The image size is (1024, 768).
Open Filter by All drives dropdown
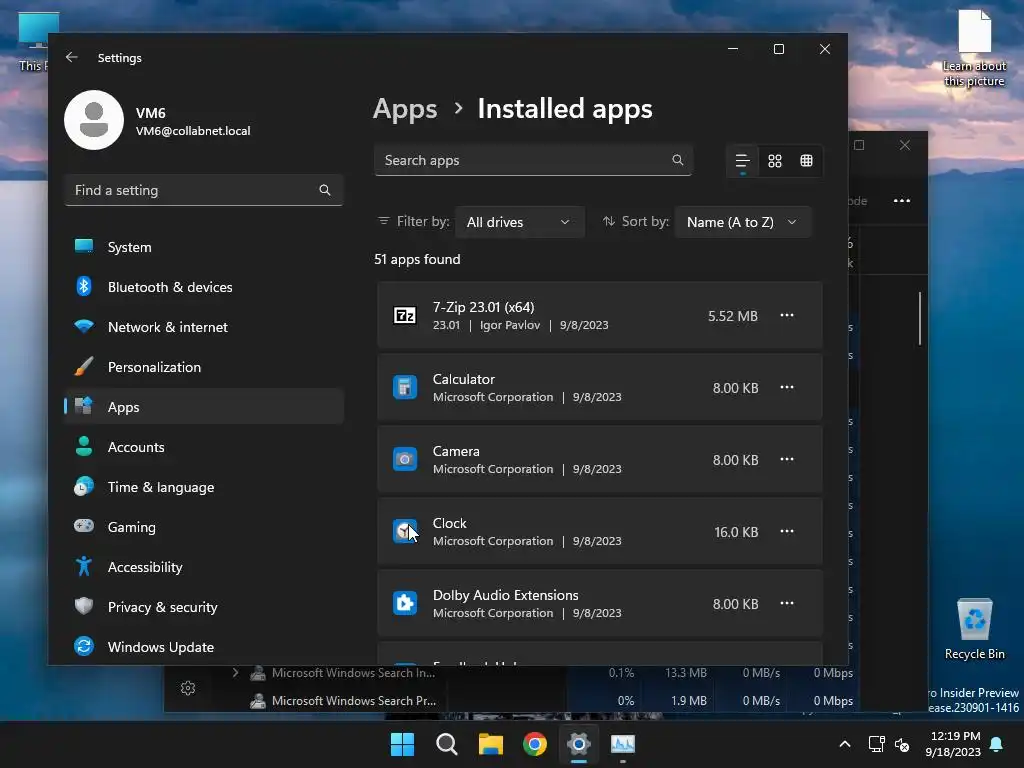click(x=519, y=222)
